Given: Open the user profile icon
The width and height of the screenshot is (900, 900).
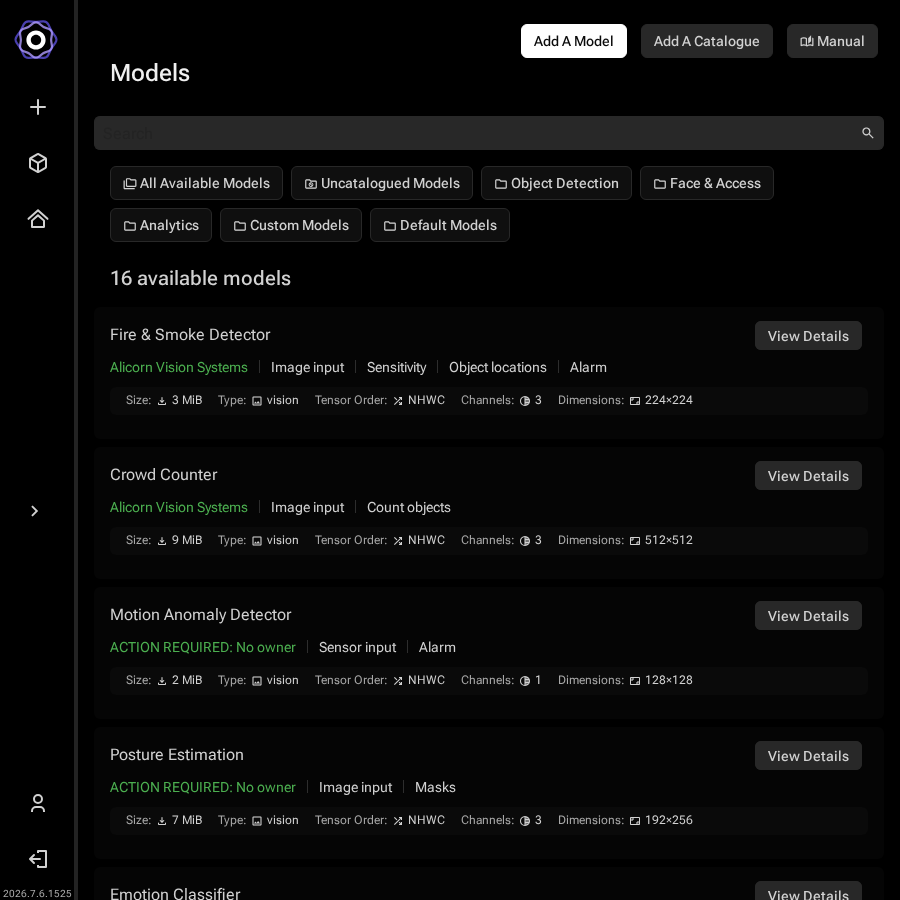Looking at the screenshot, I should pyautogui.click(x=38, y=803).
